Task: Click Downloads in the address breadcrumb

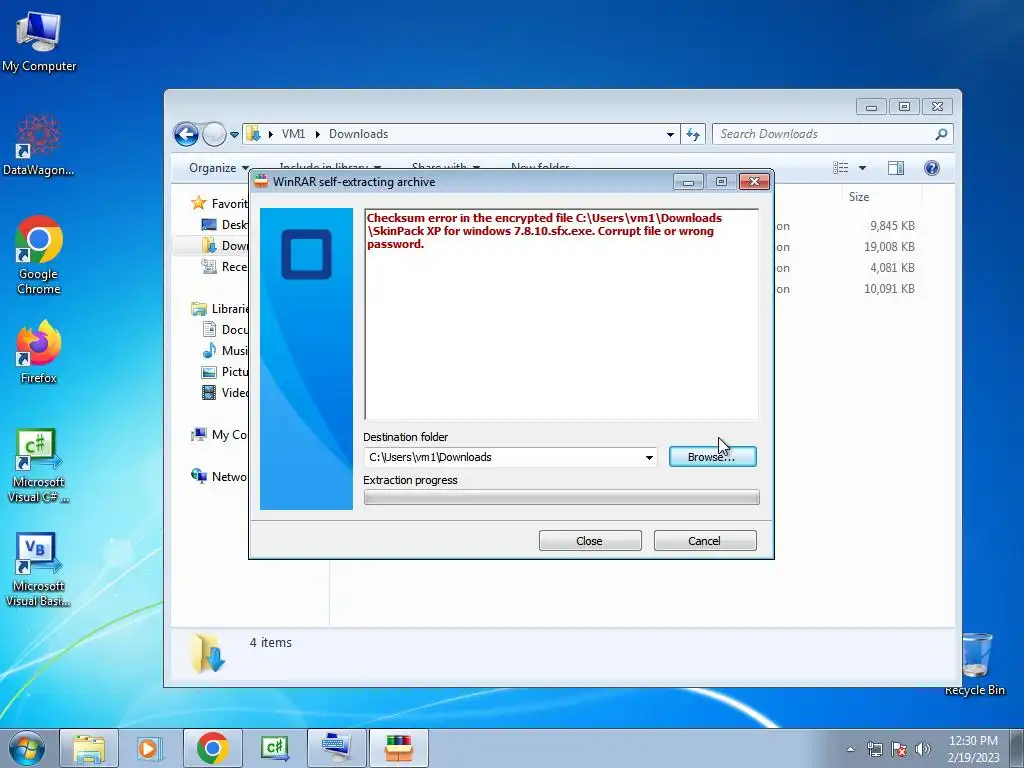Action: [358, 134]
